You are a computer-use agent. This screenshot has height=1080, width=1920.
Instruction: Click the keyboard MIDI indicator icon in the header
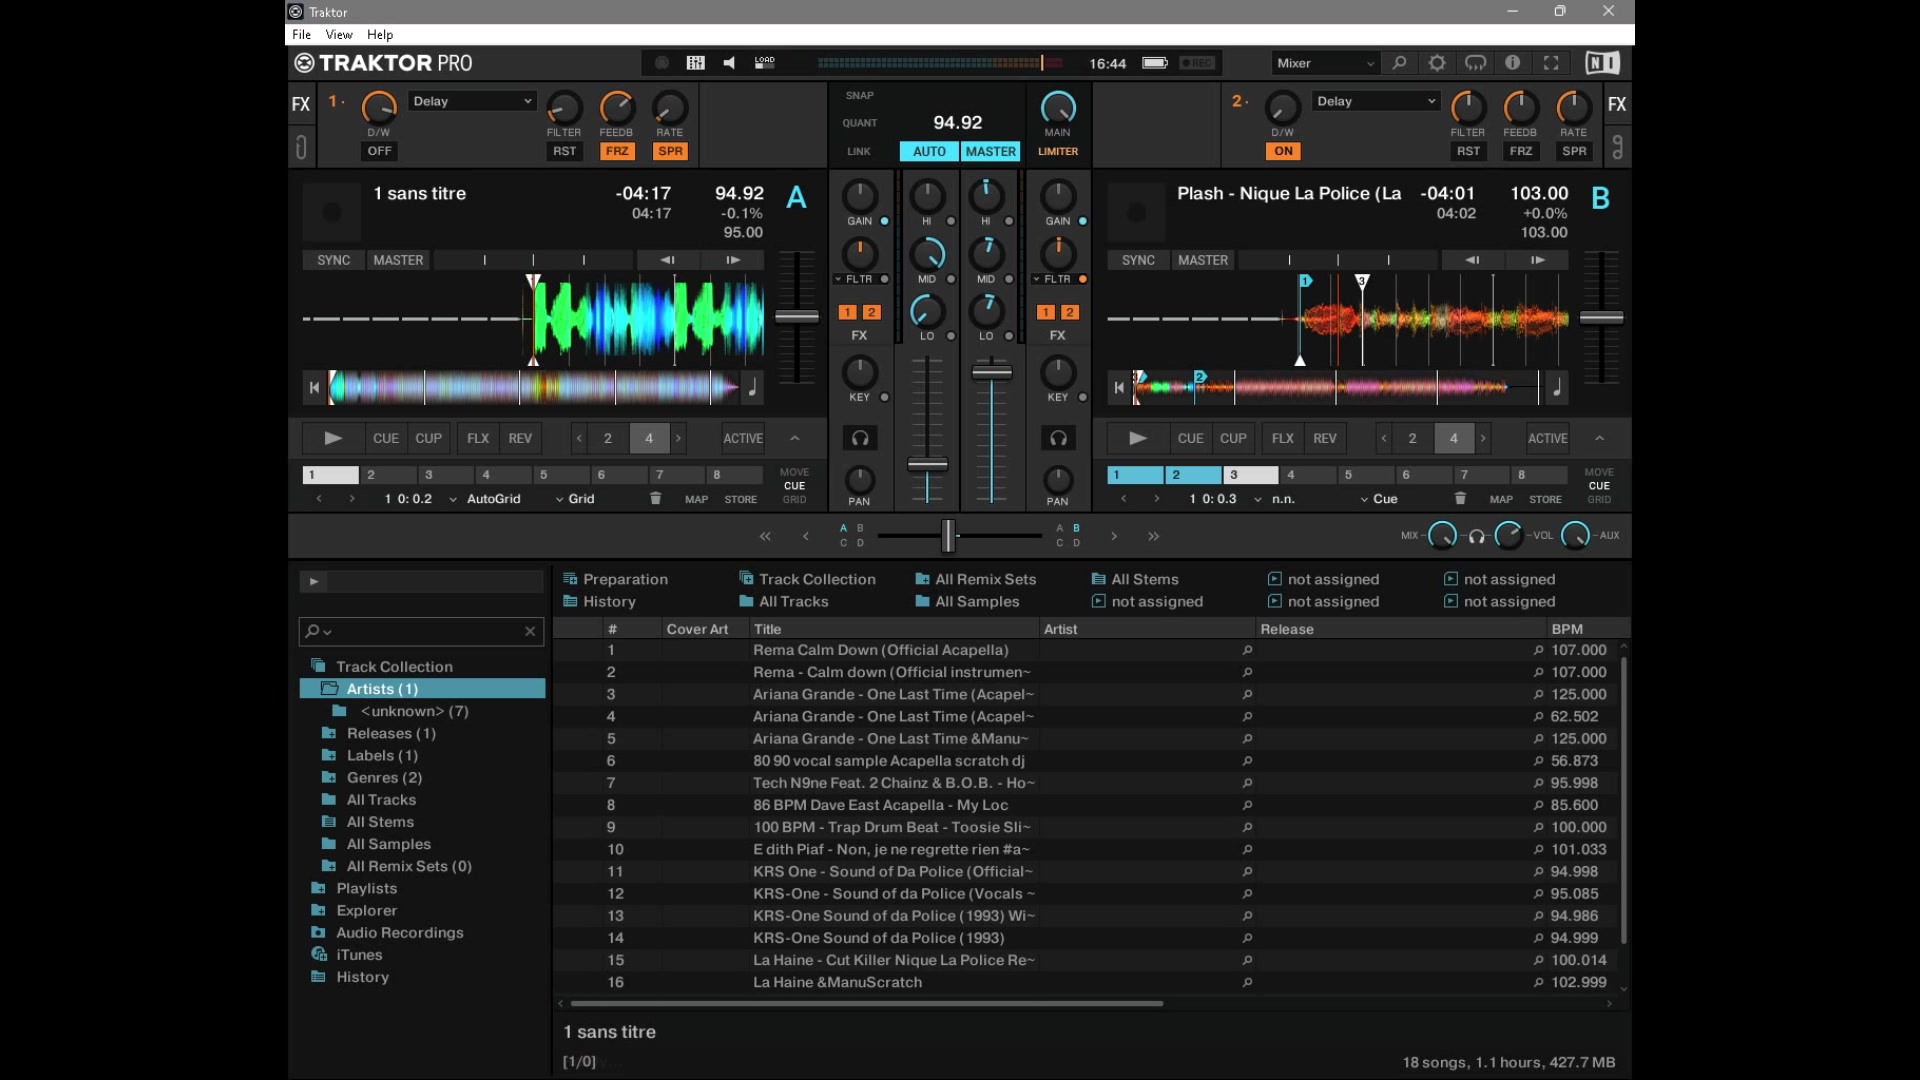696,63
